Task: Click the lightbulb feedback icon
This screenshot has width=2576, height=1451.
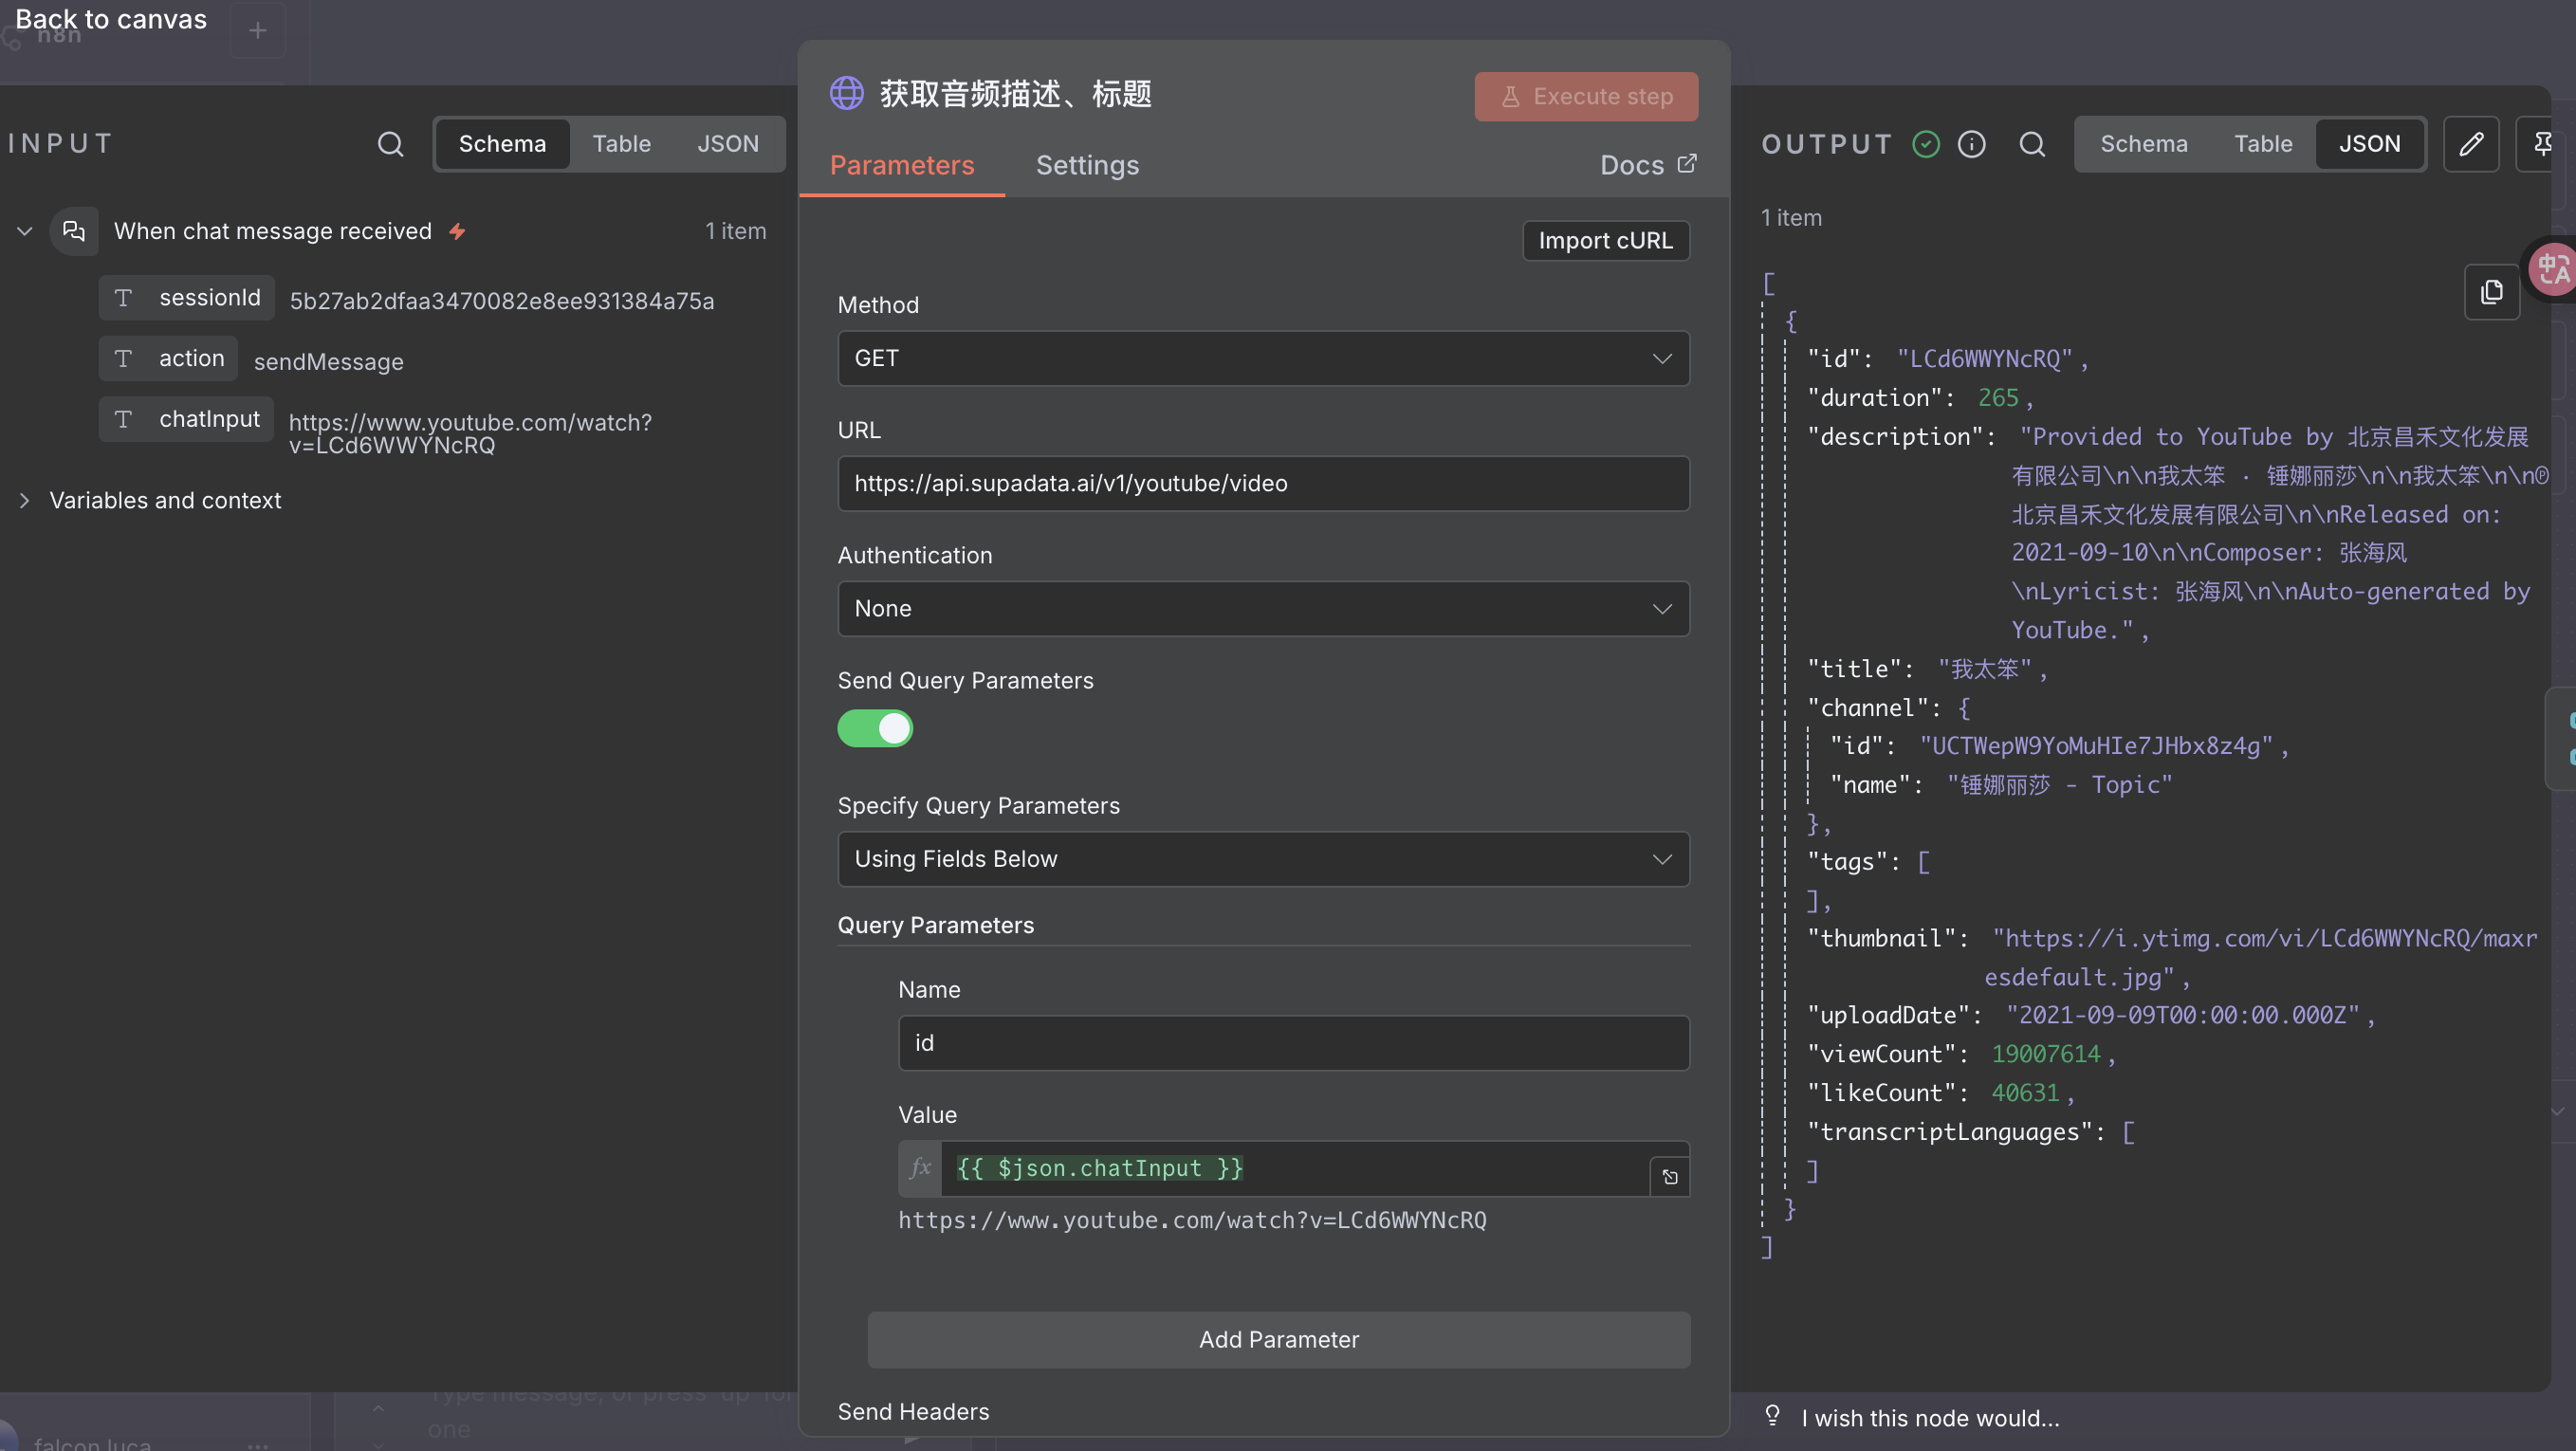Action: (1772, 1415)
